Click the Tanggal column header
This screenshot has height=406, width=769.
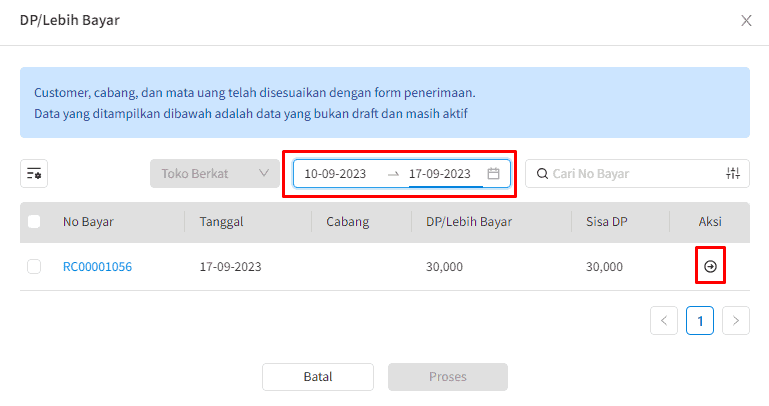pyautogui.click(x=221, y=222)
